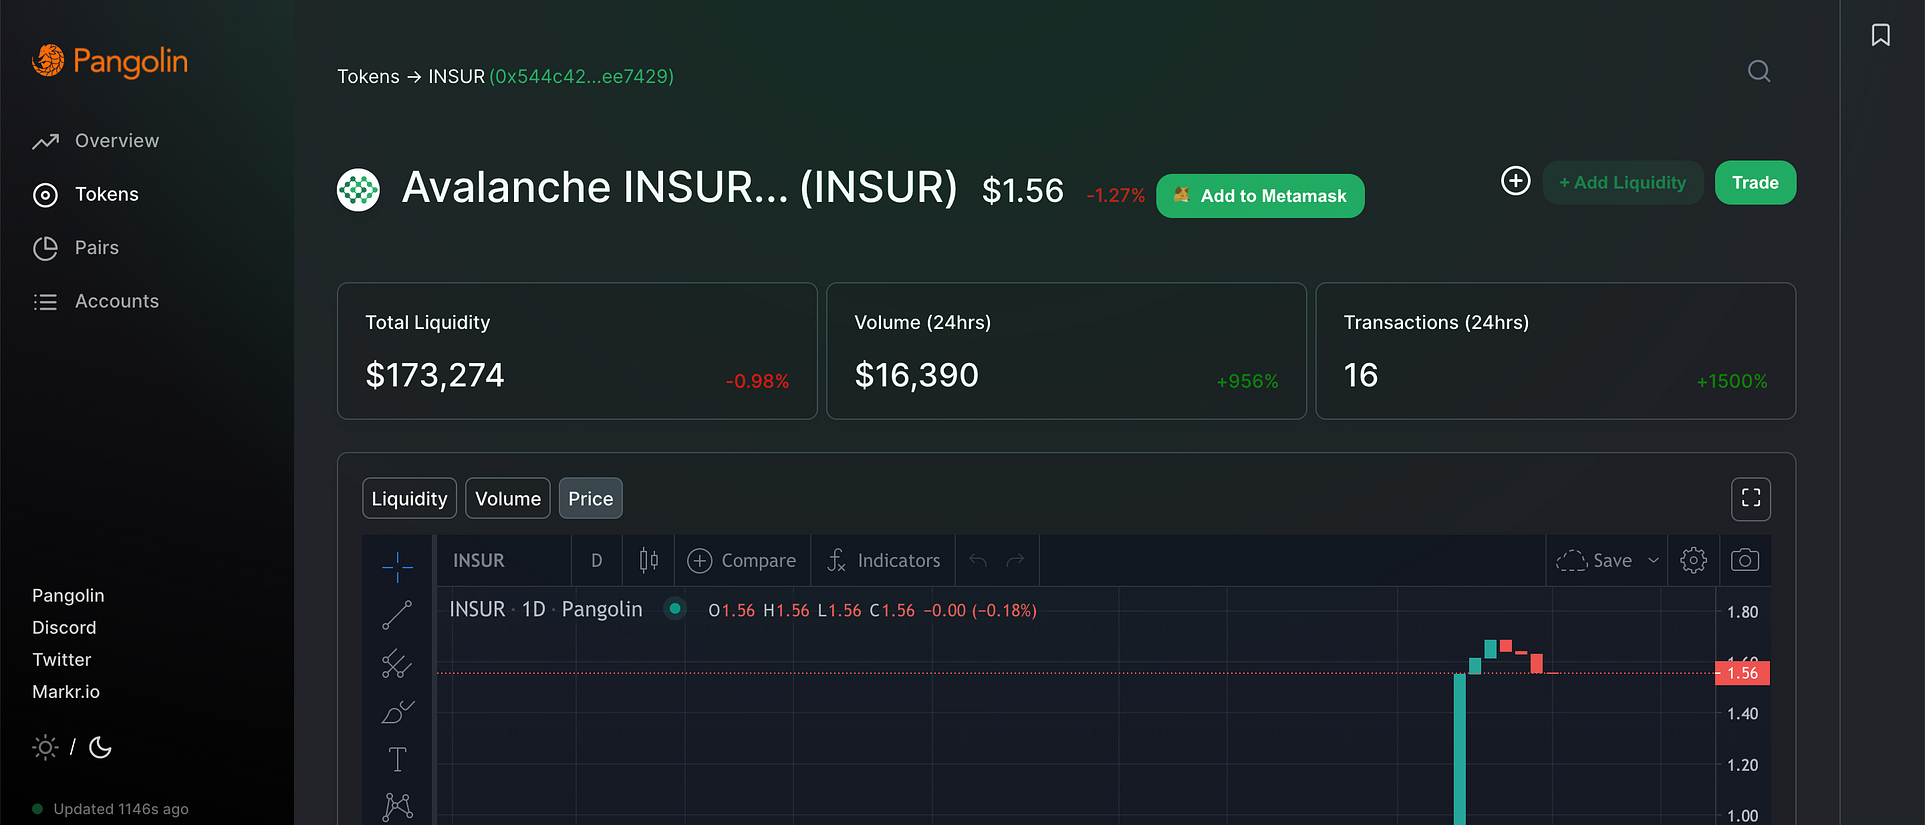Click the Pangolin logo

[x=110, y=61]
